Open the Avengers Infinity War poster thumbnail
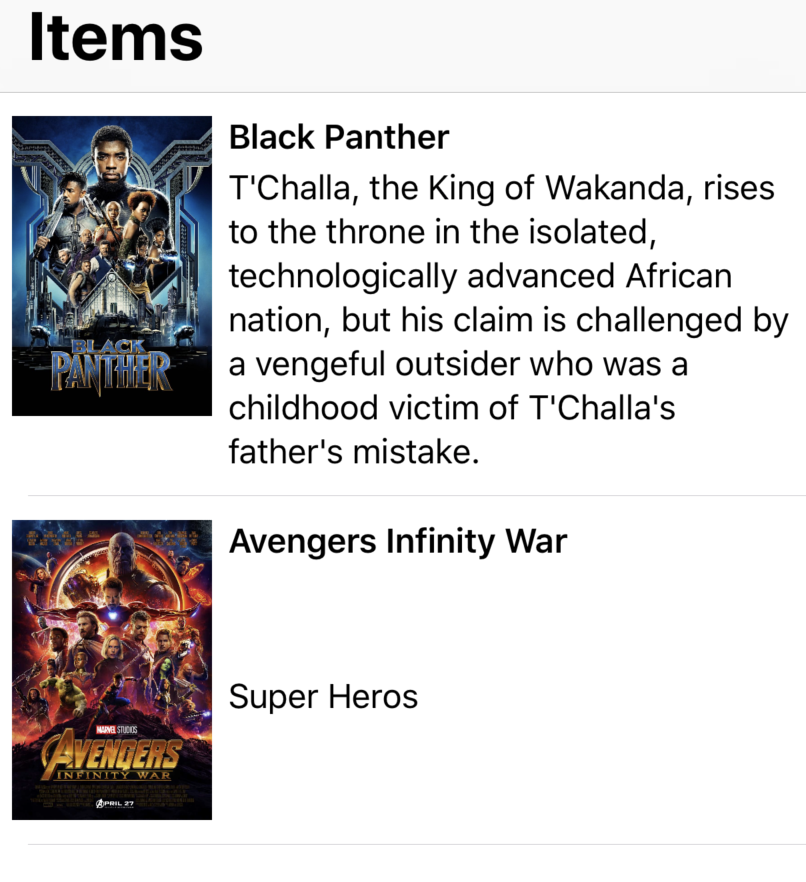The width and height of the screenshot is (806, 882). pyautogui.click(x=112, y=669)
